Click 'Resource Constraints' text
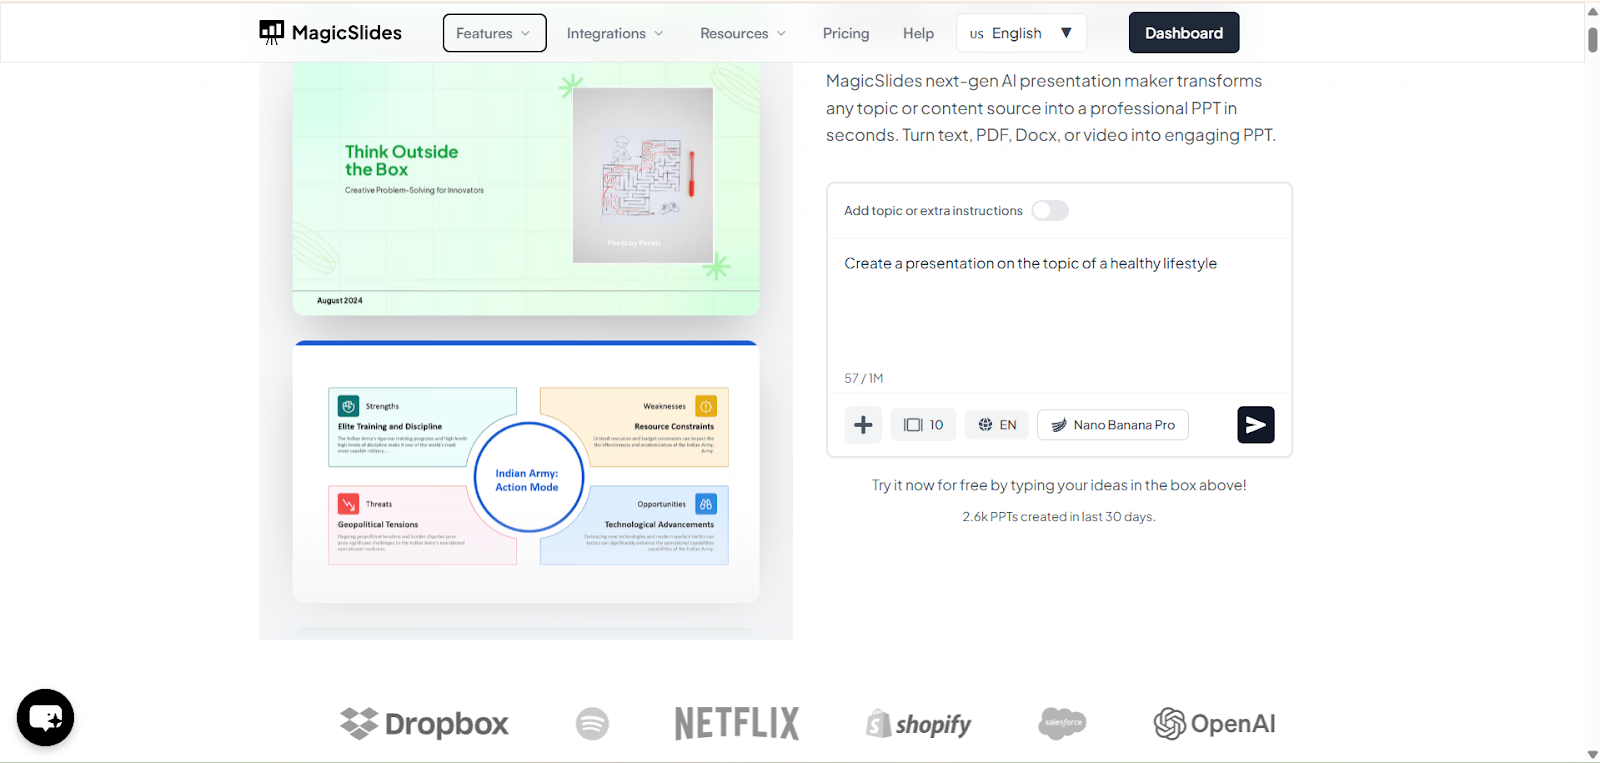The image size is (1600, 763). pyautogui.click(x=674, y=426)
